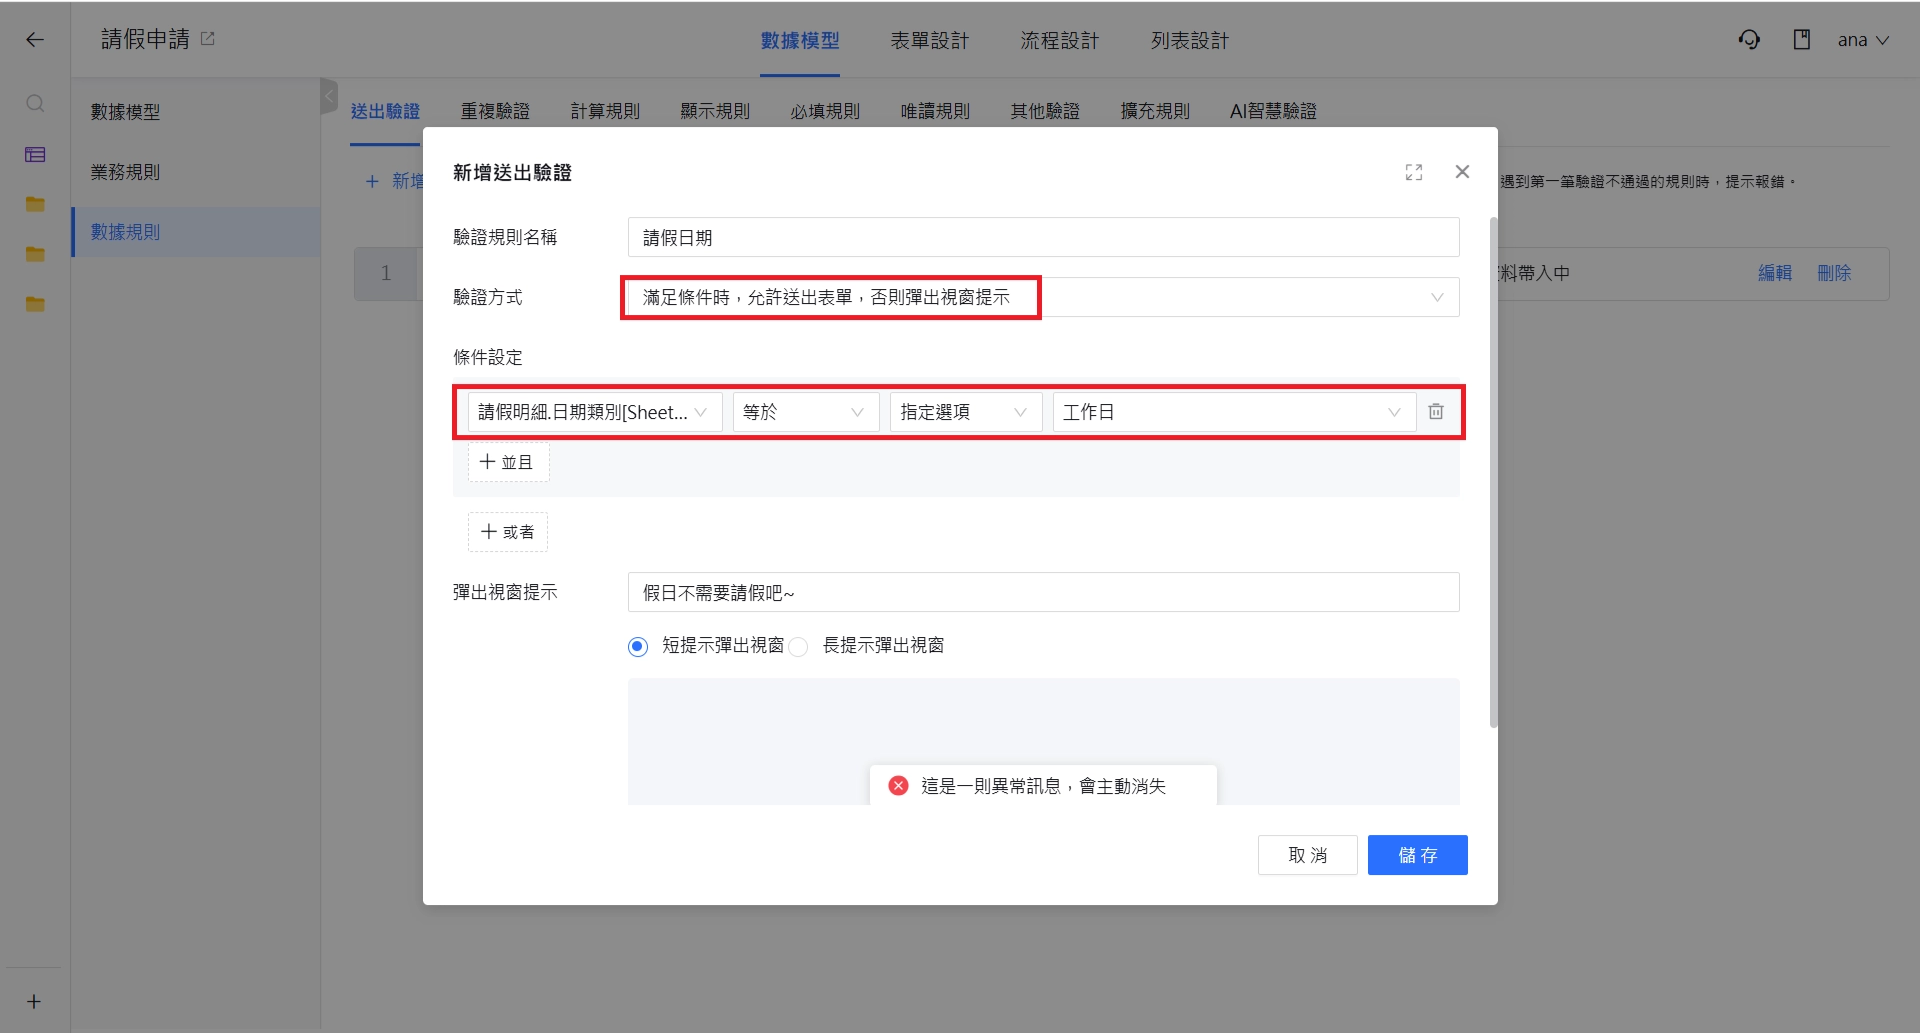Open the 其他驗證 tab
Image resolution: width=1920 pixels, height=1033 pixels.
pos(1045,111)
